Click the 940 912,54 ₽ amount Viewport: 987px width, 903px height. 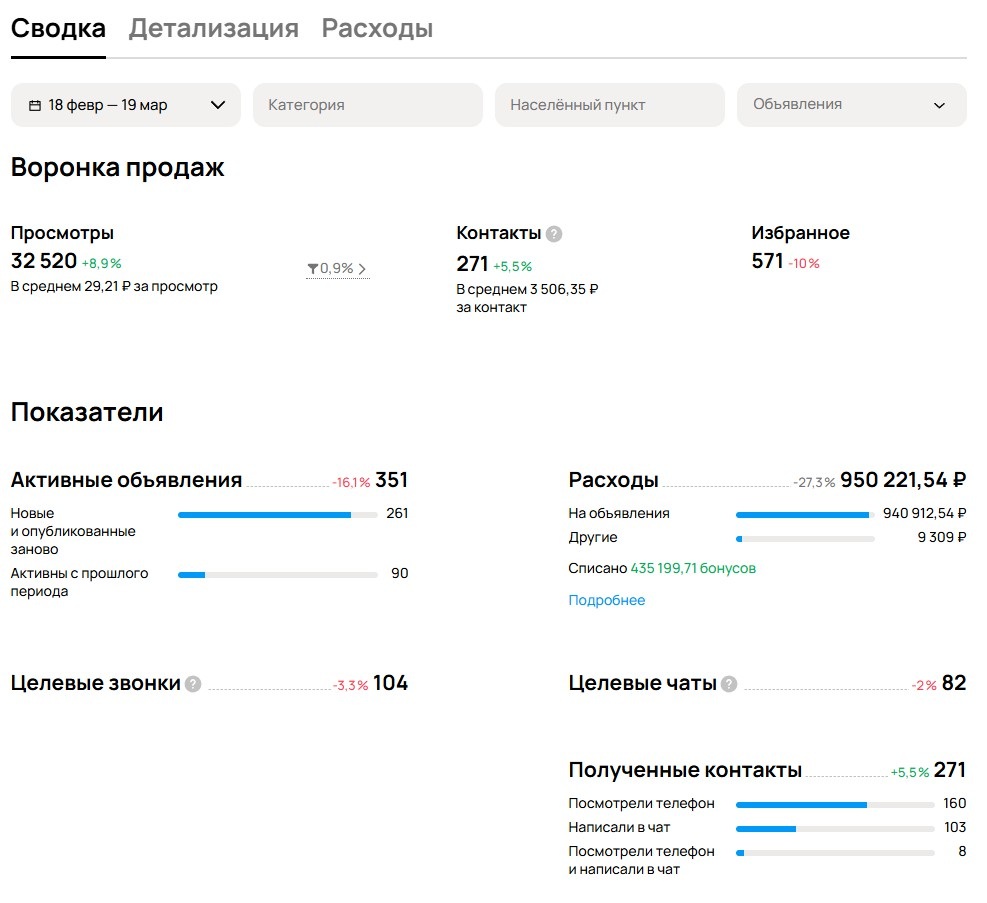coord(924,513)
